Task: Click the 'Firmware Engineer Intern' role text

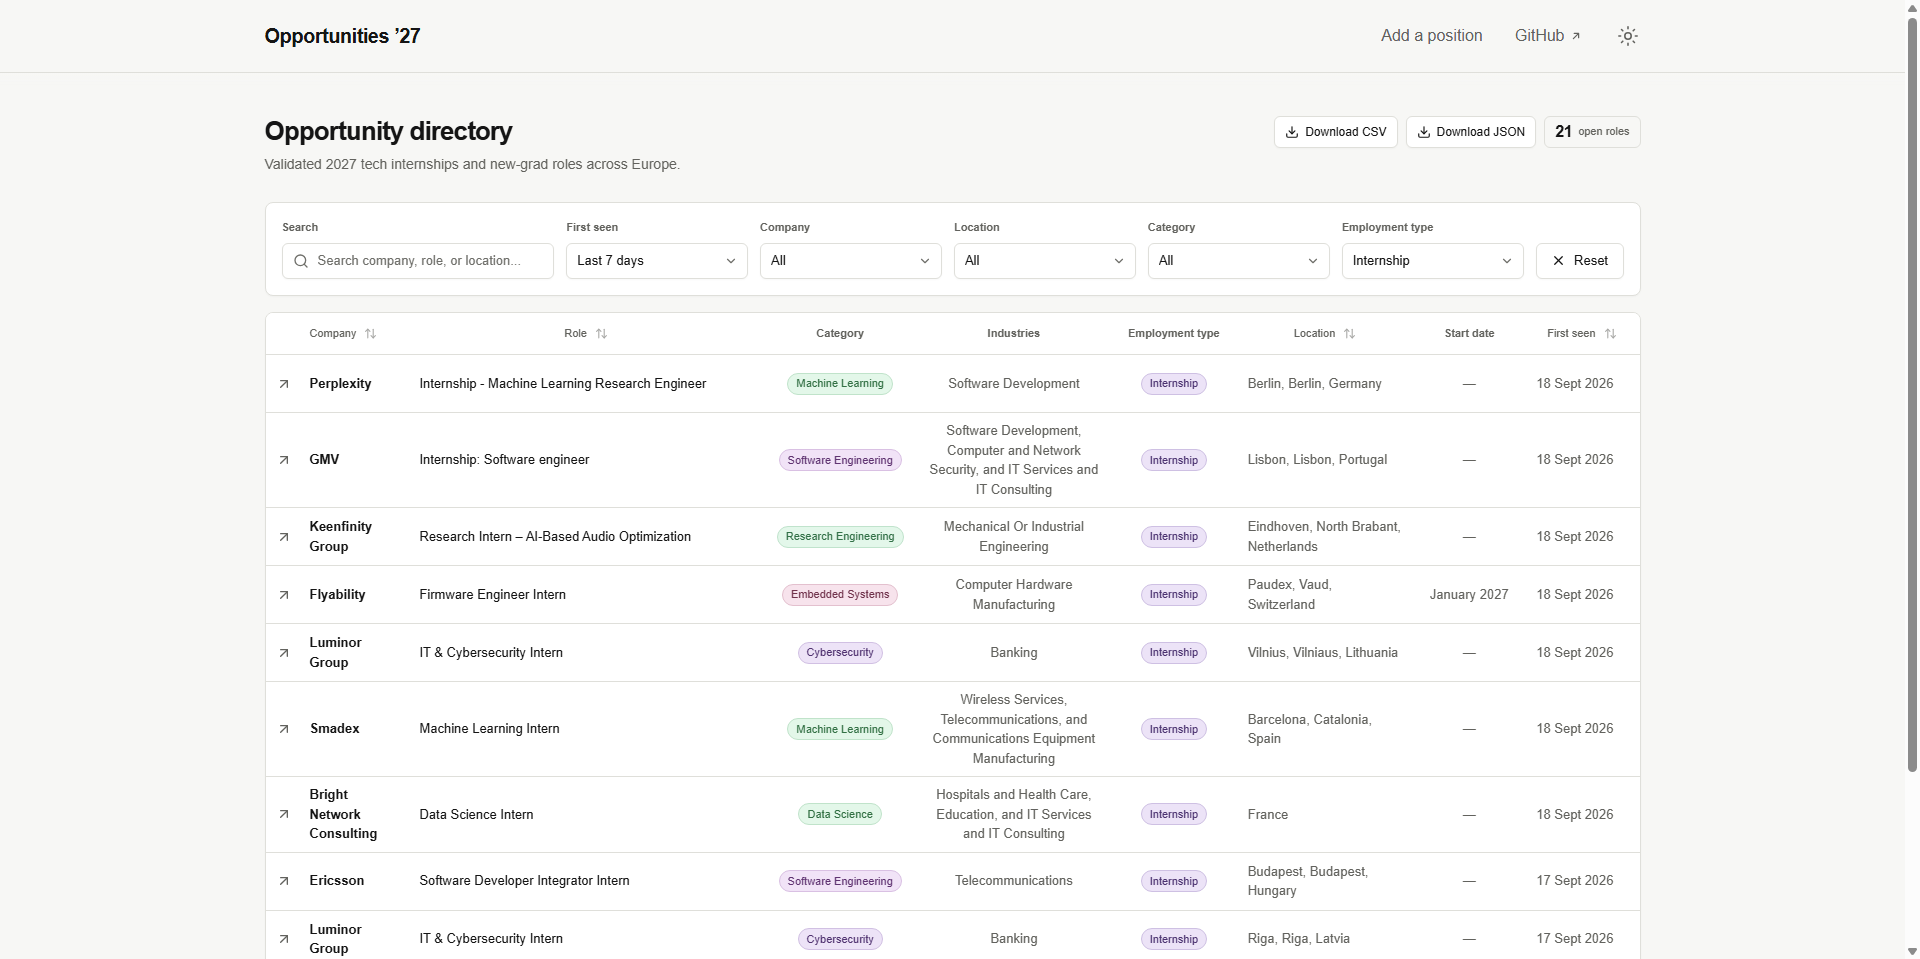Action: (x=492, y=595)
